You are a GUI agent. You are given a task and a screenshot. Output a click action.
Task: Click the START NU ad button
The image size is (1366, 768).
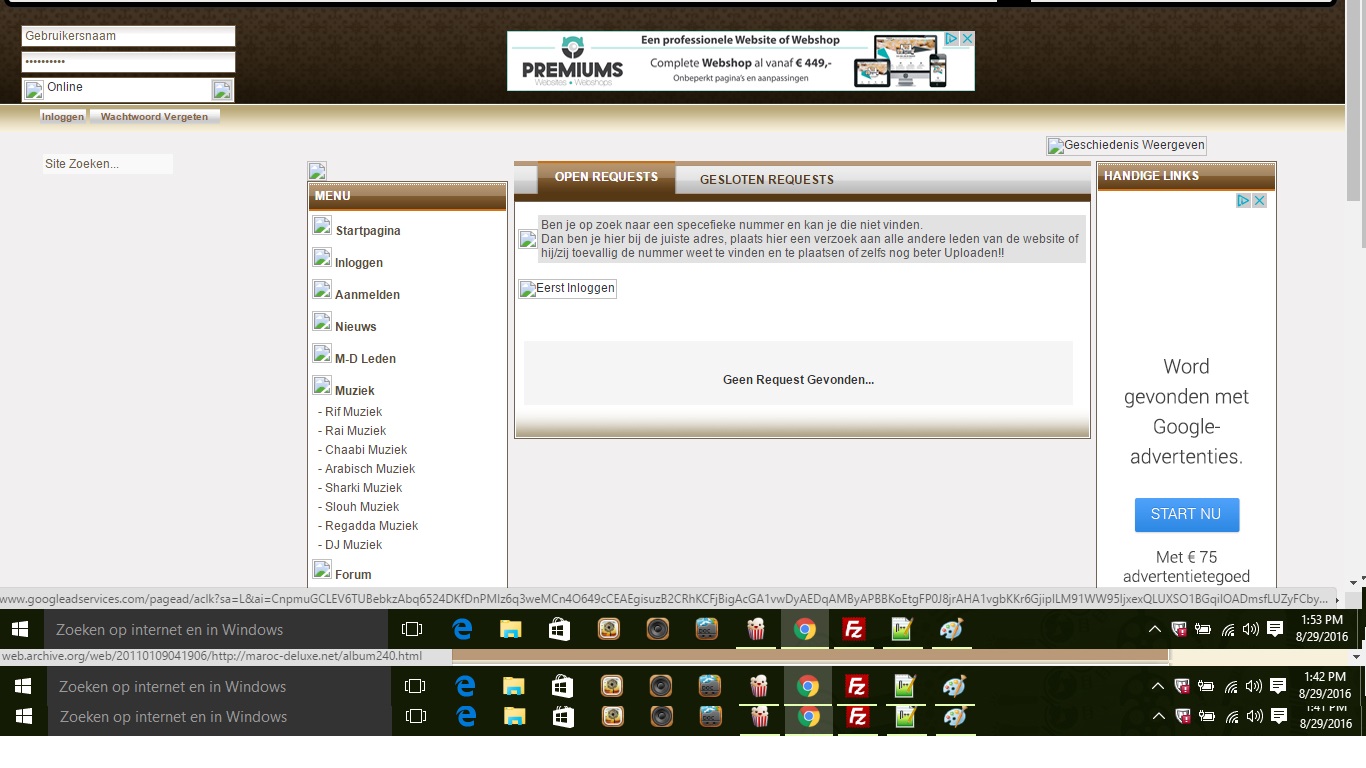(1186, 514)
